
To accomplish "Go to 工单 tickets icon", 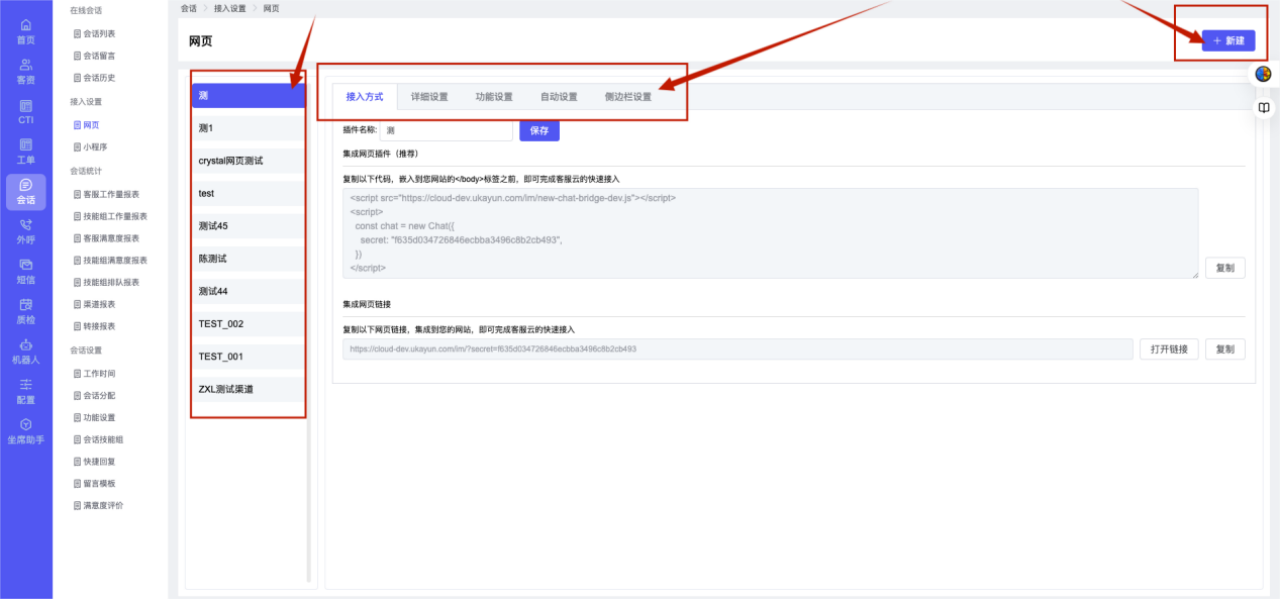I will (x=26, y=151).
